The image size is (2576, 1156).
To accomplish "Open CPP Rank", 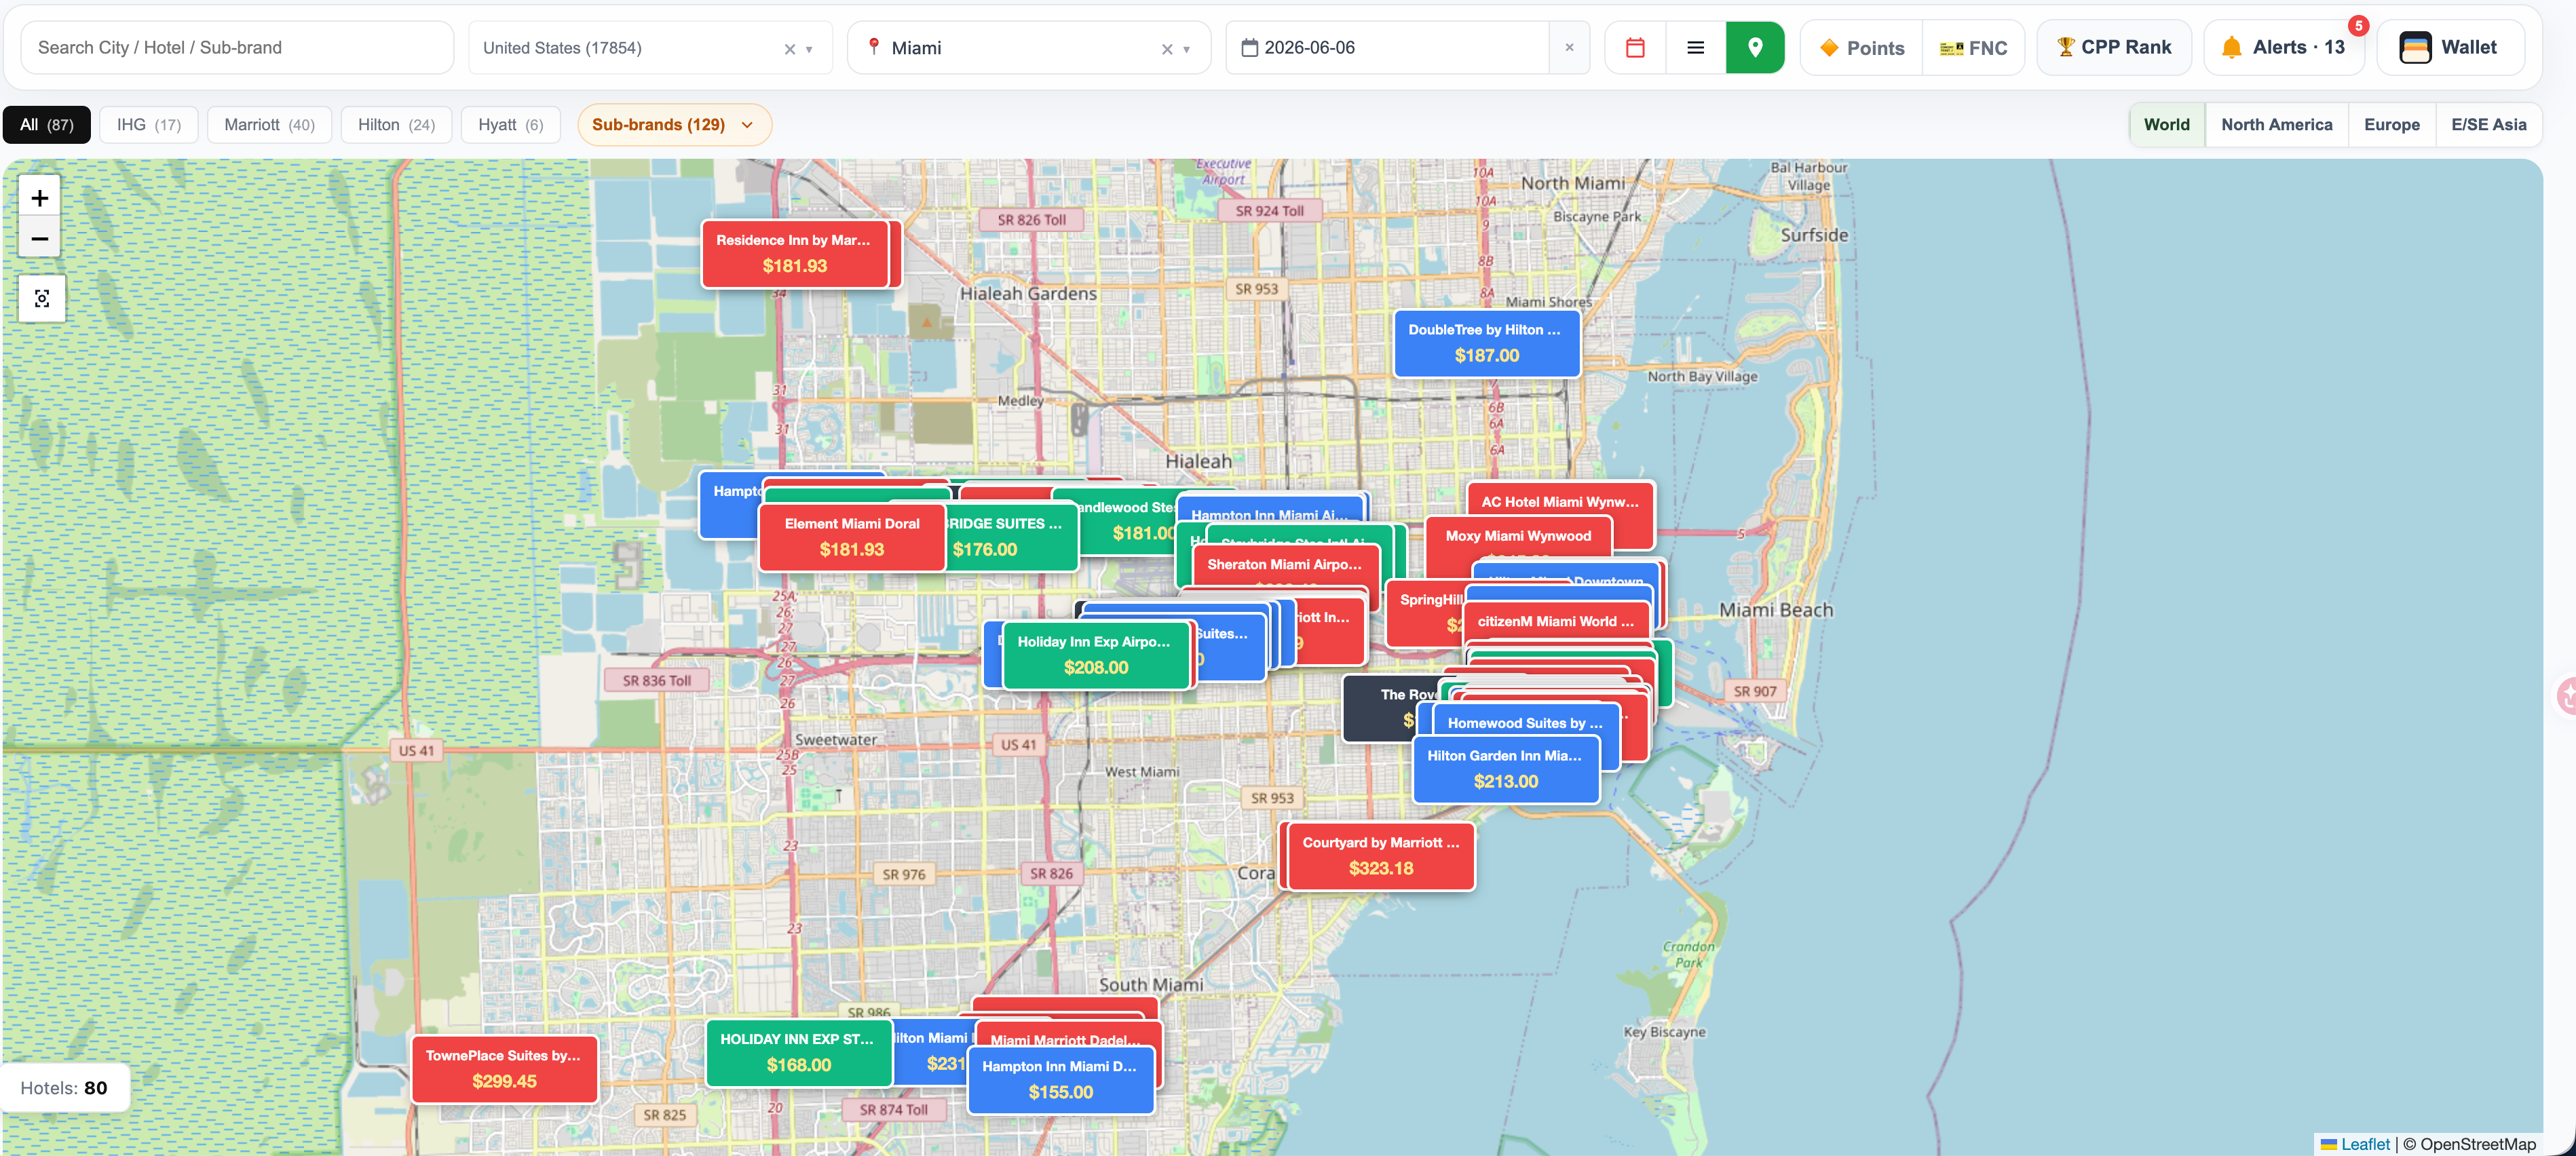I will (2113, 47).
